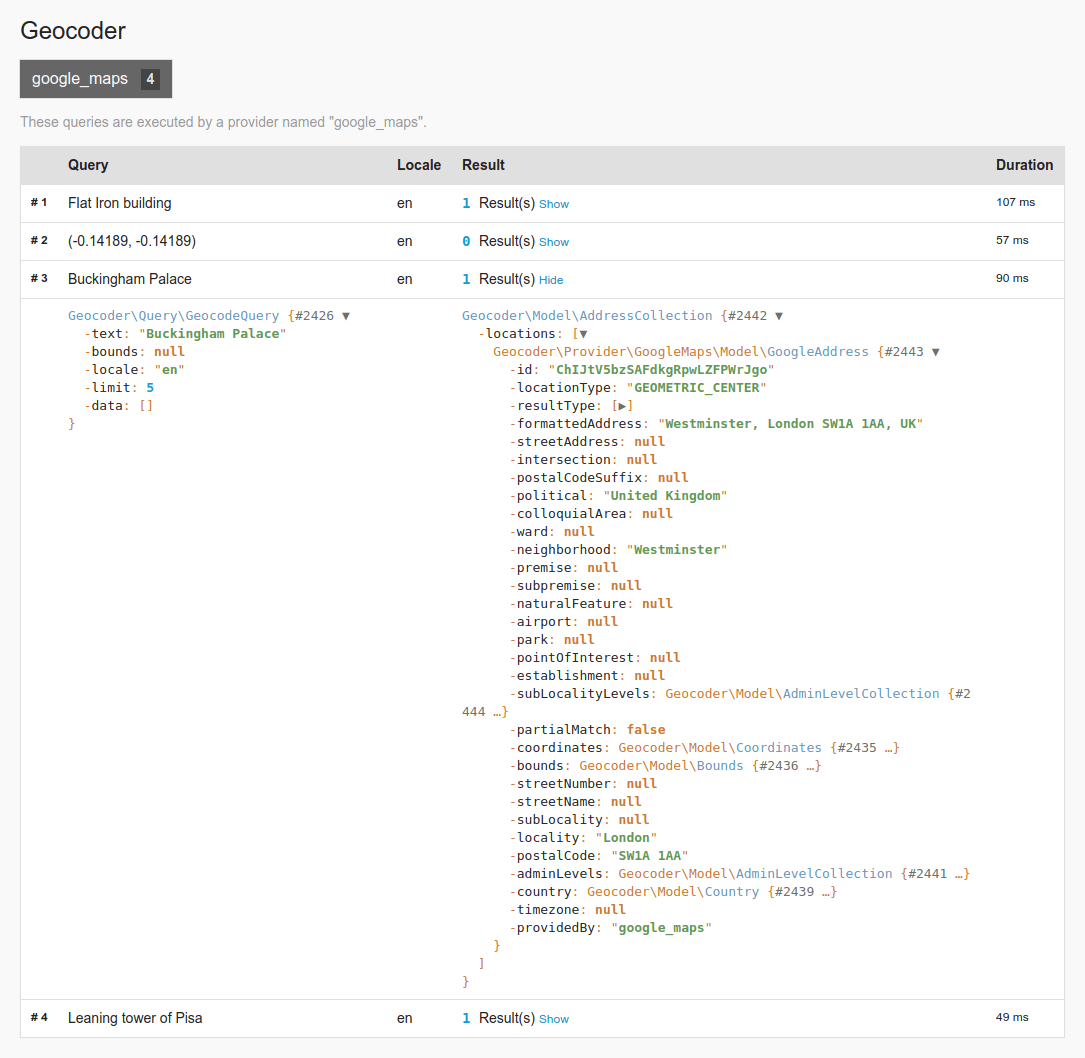The image size is (1085, 1058).
Task: Collapse the locations array arrow
Action: click(583, 334)
